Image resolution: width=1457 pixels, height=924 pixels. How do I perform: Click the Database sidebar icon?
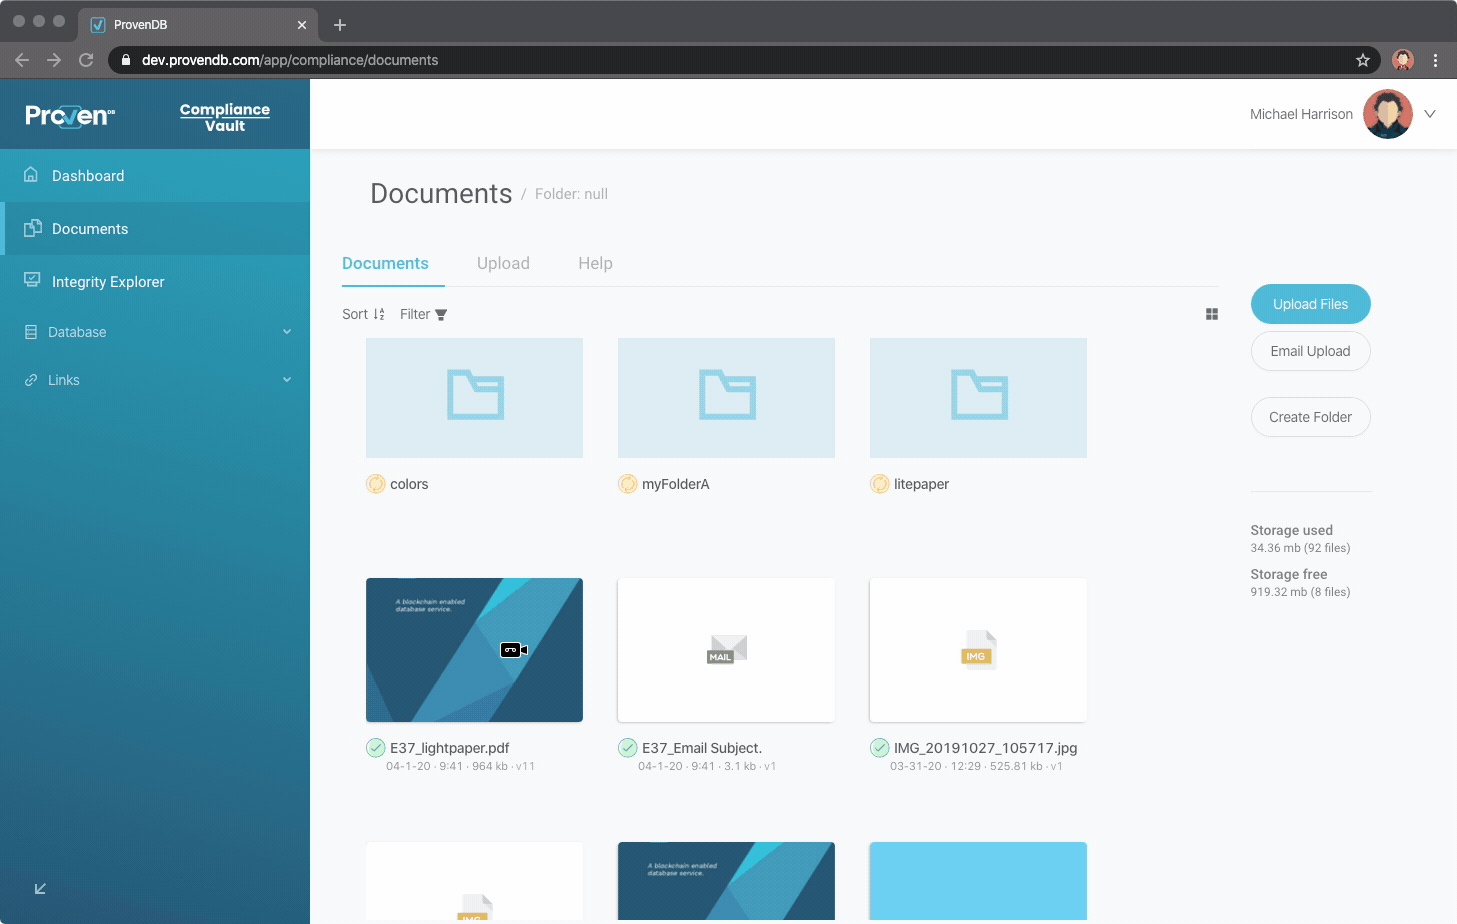pyautogui.click(x=31, y=332)
